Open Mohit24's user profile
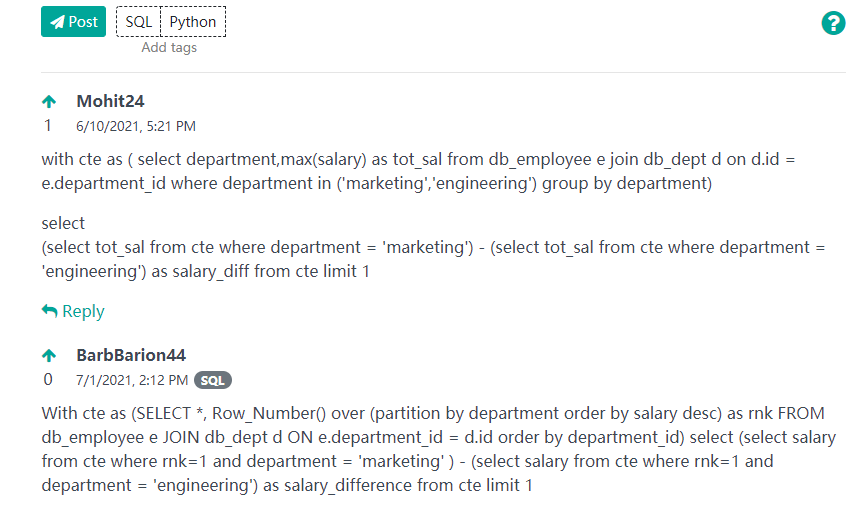This screenshot has height=517, width=855. click(x=110, y=101)
